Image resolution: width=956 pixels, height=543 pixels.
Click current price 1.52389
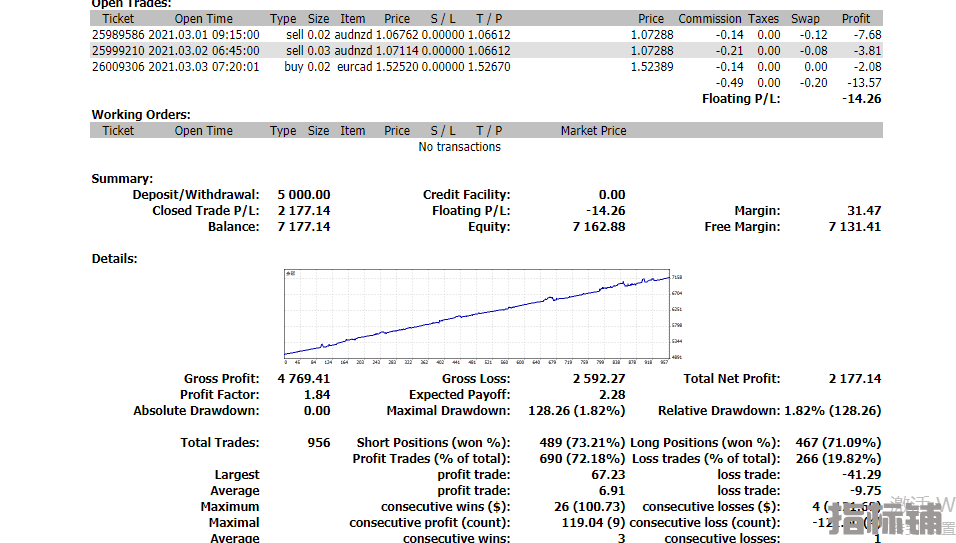click(x=652, y=66)
